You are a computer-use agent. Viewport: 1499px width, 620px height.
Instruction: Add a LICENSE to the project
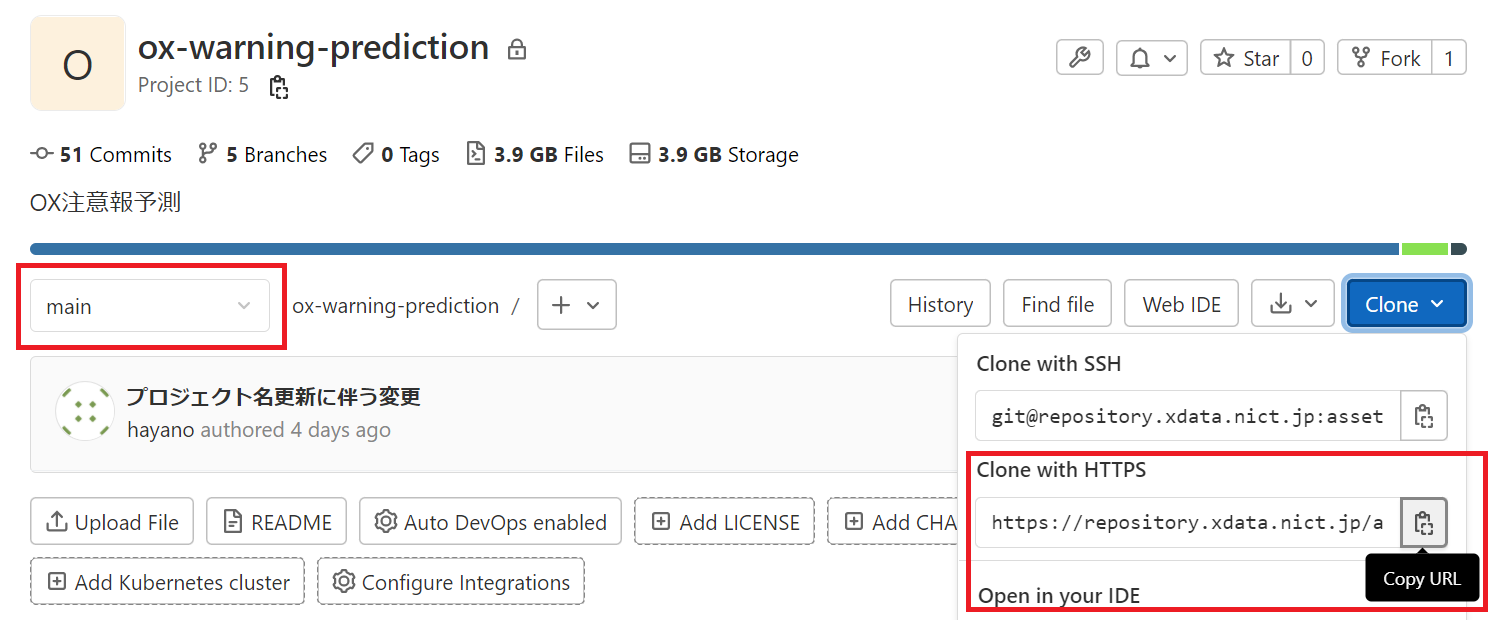(x=724, y=521)
